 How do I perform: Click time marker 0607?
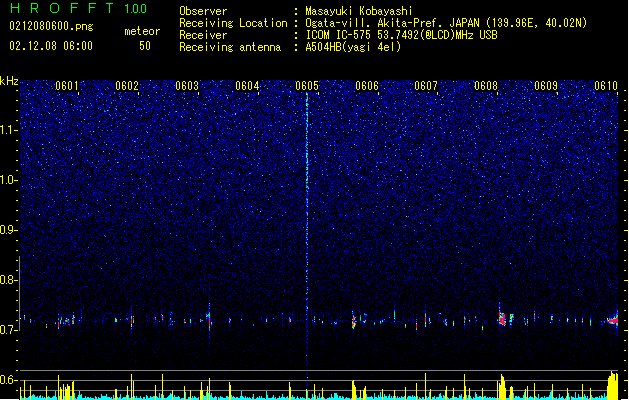coord(426,86)
